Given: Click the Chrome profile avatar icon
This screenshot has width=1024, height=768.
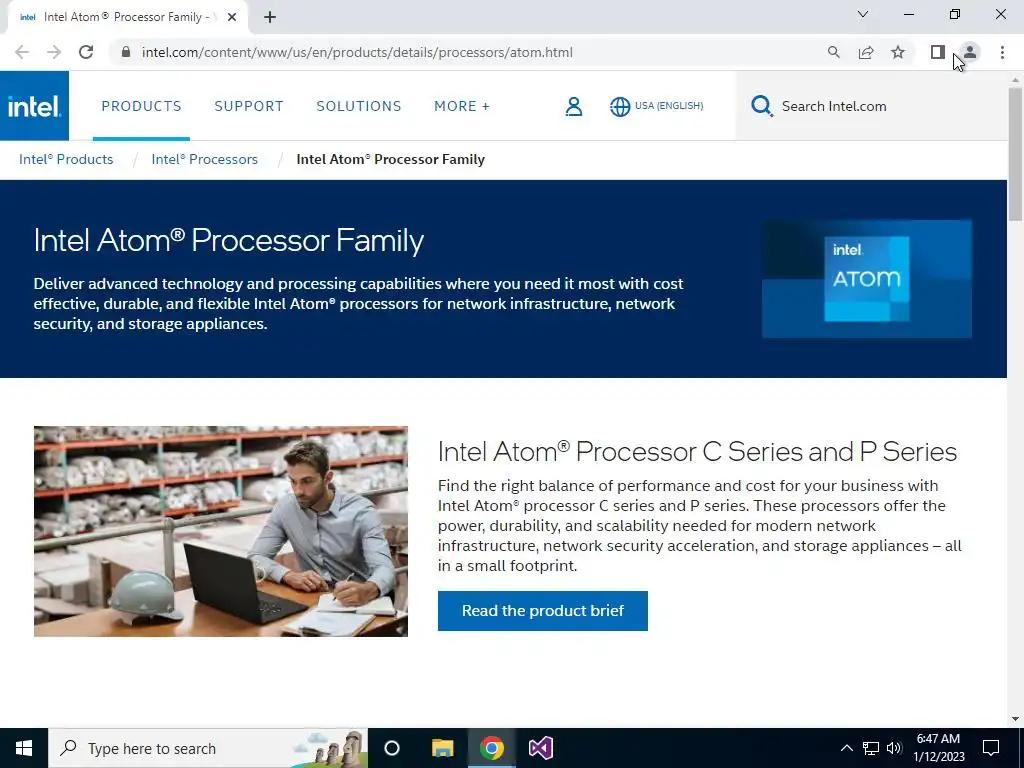Looking at the screenshot, I should click(x=970, y=52).
